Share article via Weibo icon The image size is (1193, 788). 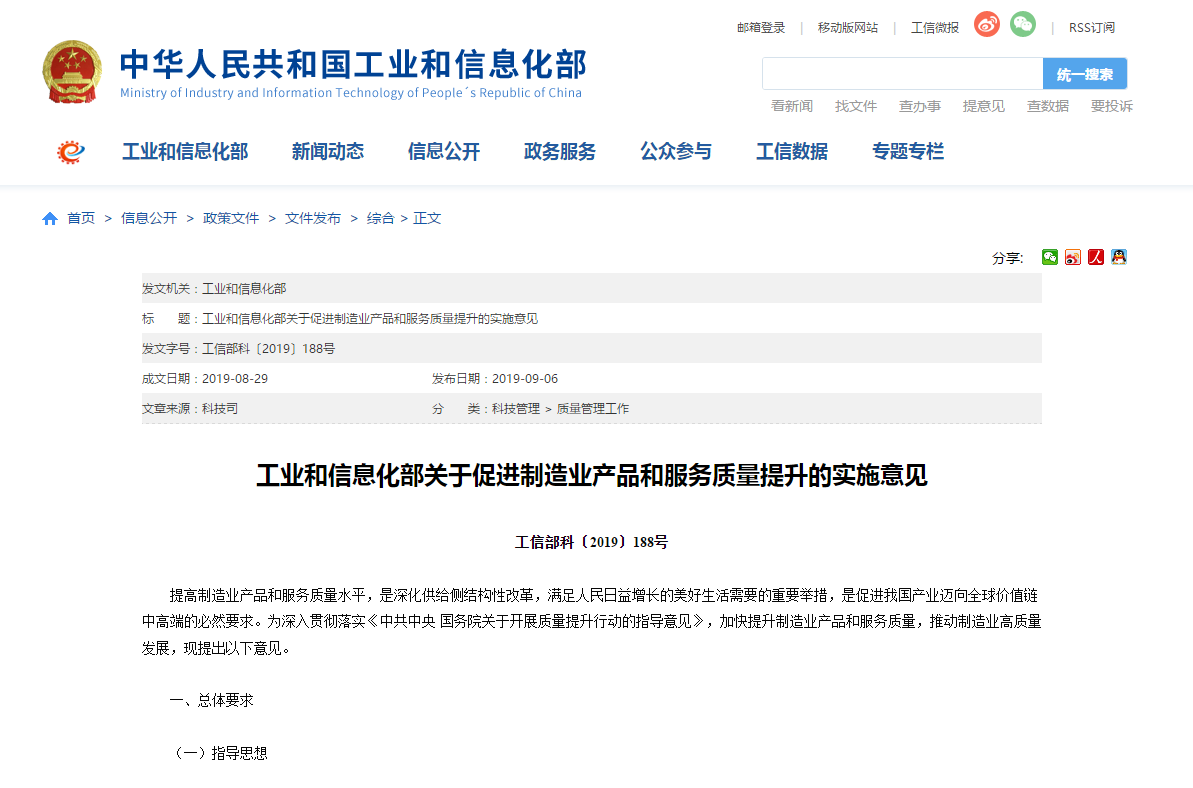1073,257
